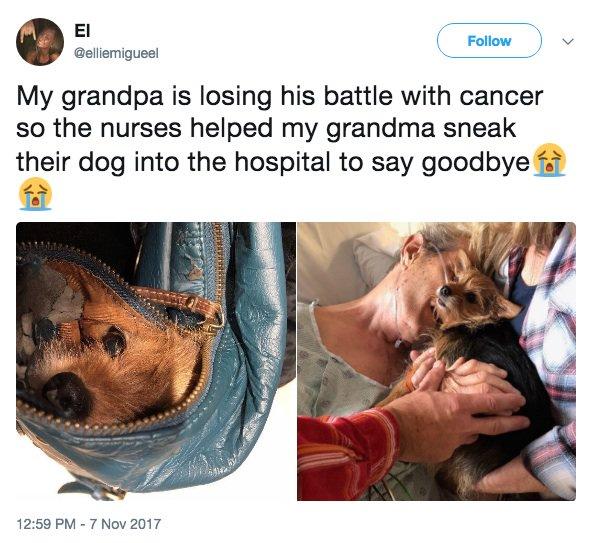Open El's profile avatar picture
Viewport: 592px width, 543px height.
click(40, 42)
